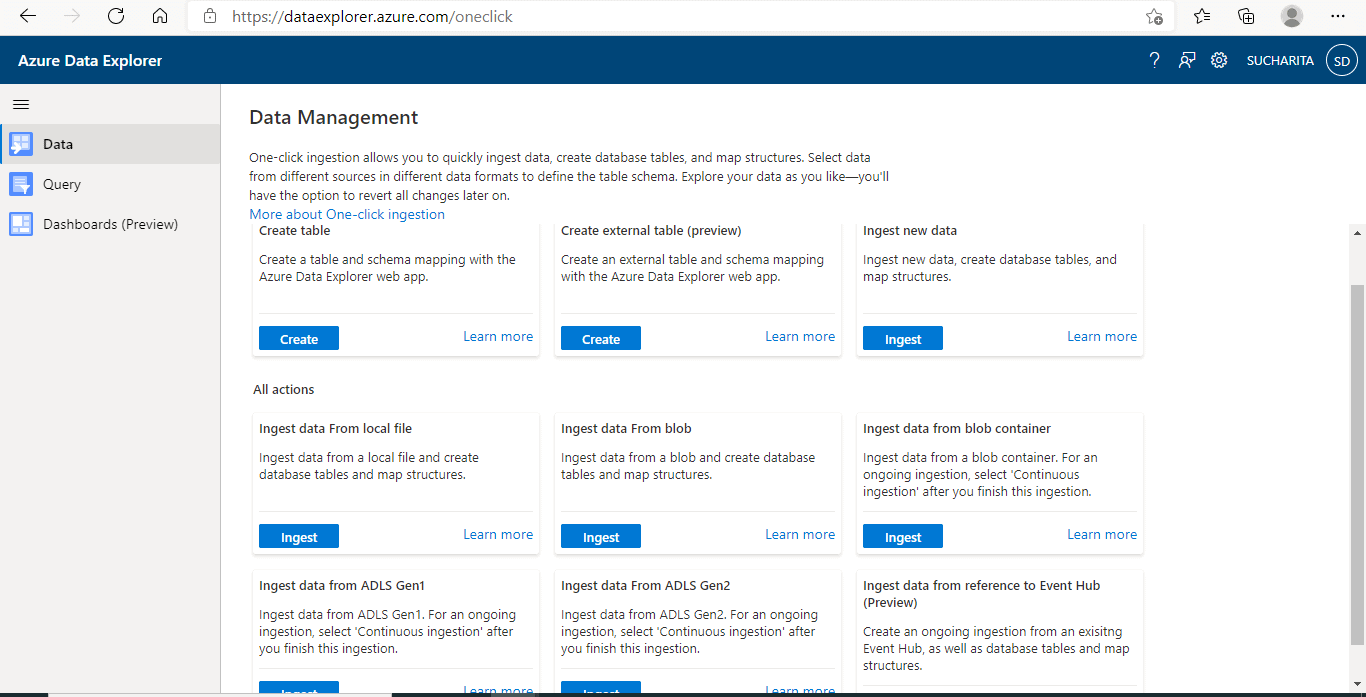Click Ingest under Ingest data From blob
This screenshot has width=1366, height=697.
[601, 537]
